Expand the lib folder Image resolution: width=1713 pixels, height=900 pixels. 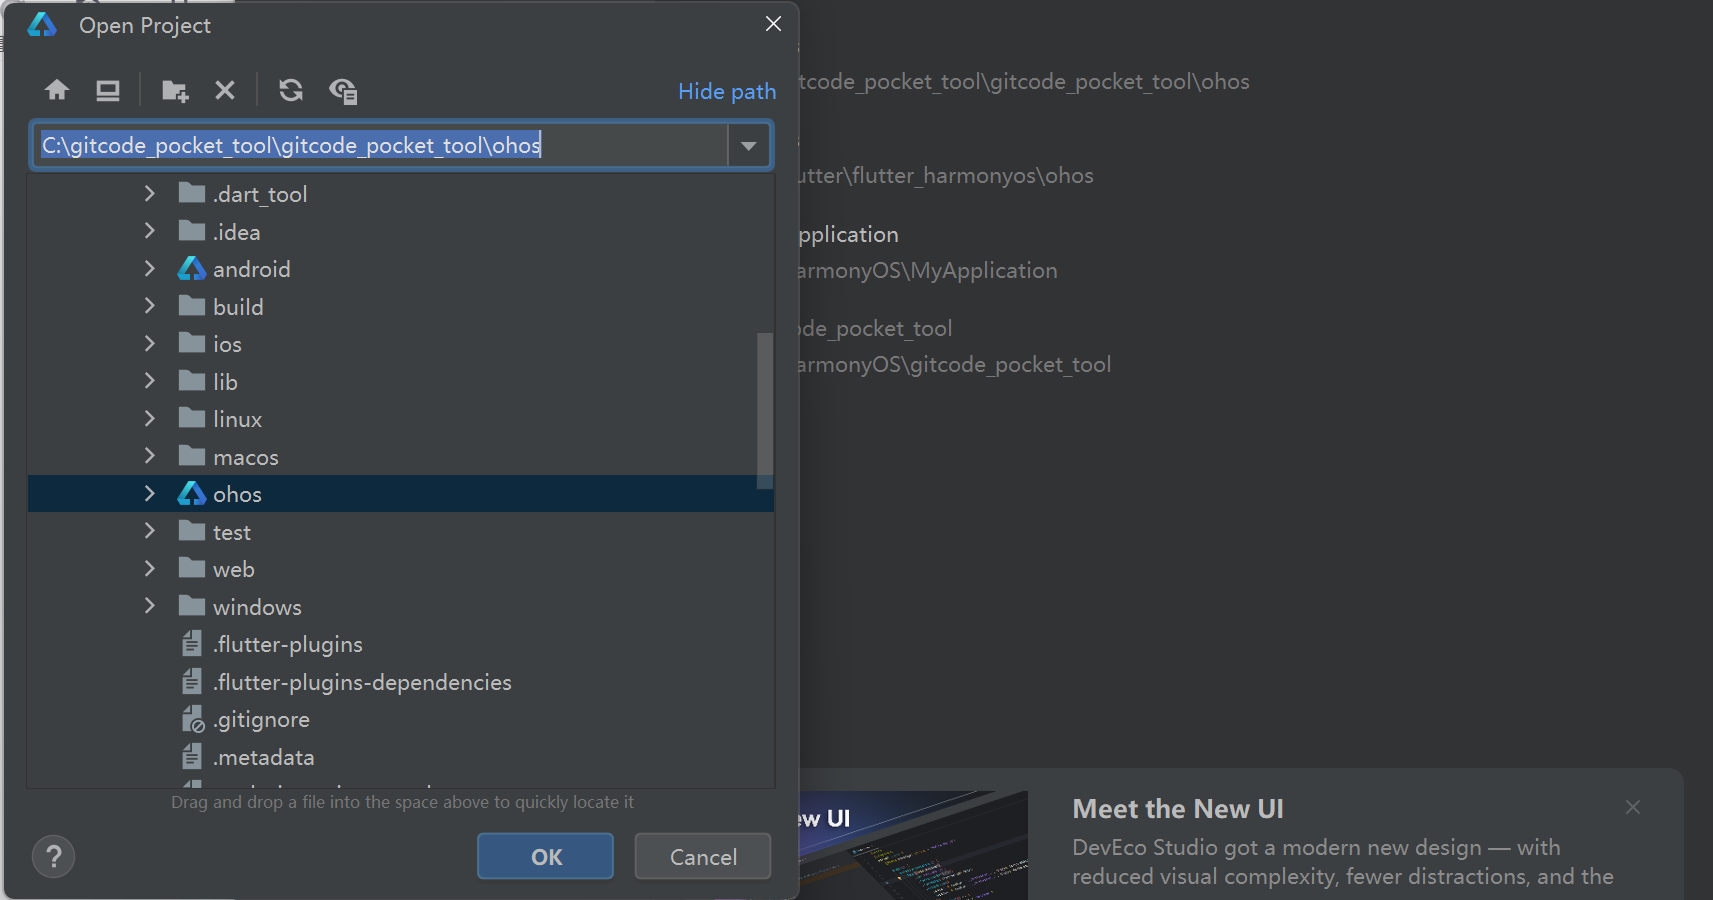(150, 381)
